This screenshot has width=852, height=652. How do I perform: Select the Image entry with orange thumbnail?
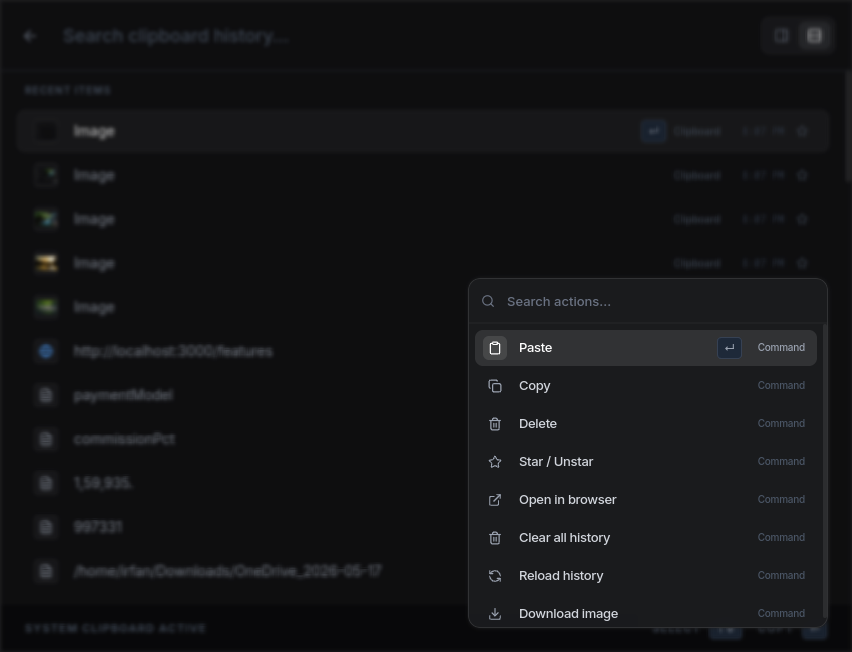point(423,264)
